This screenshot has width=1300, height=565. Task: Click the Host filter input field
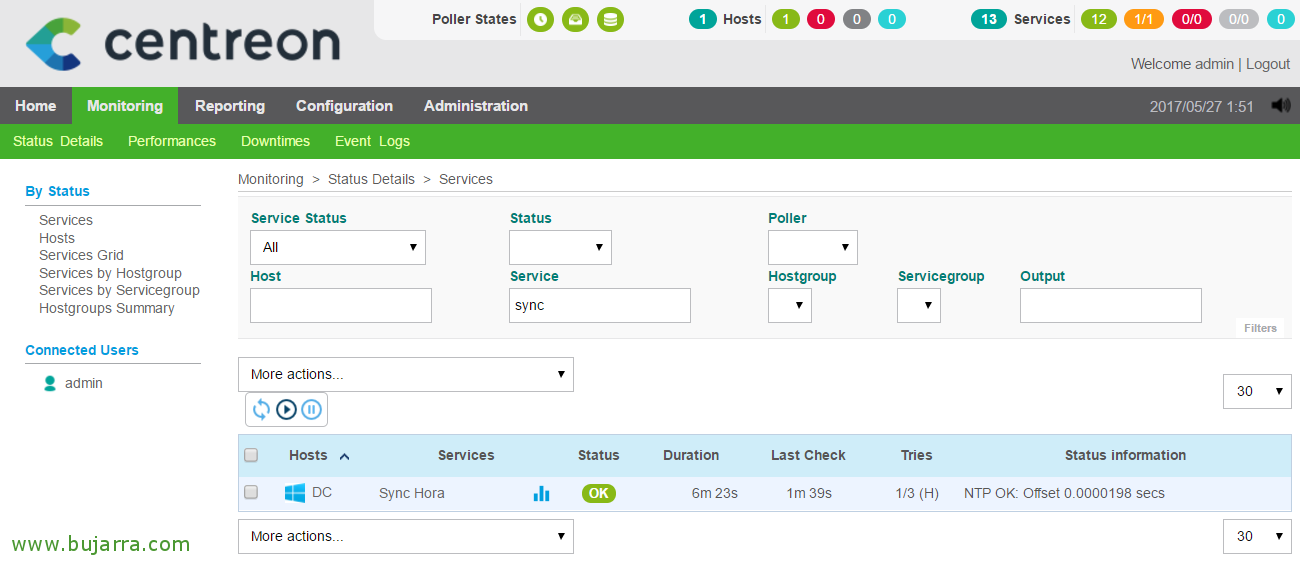[341, 305]
